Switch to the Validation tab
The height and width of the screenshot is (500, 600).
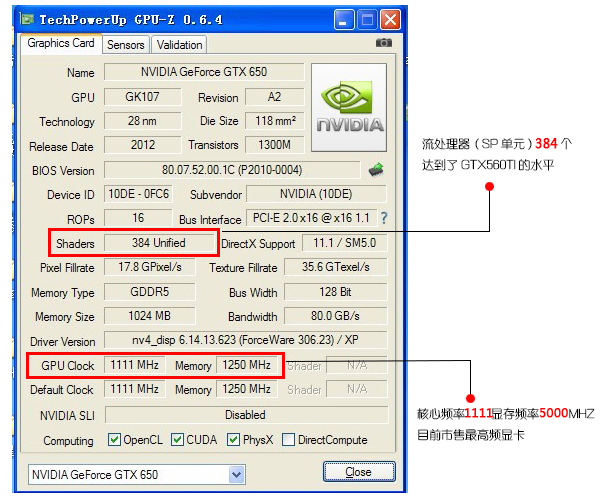(179, 45)
